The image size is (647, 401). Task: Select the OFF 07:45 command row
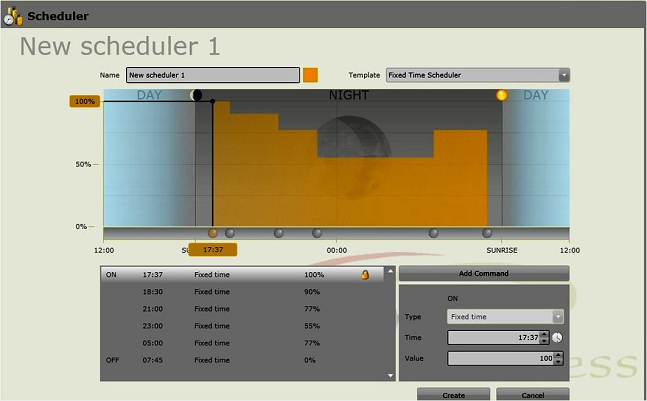click(x=245, y=359)
